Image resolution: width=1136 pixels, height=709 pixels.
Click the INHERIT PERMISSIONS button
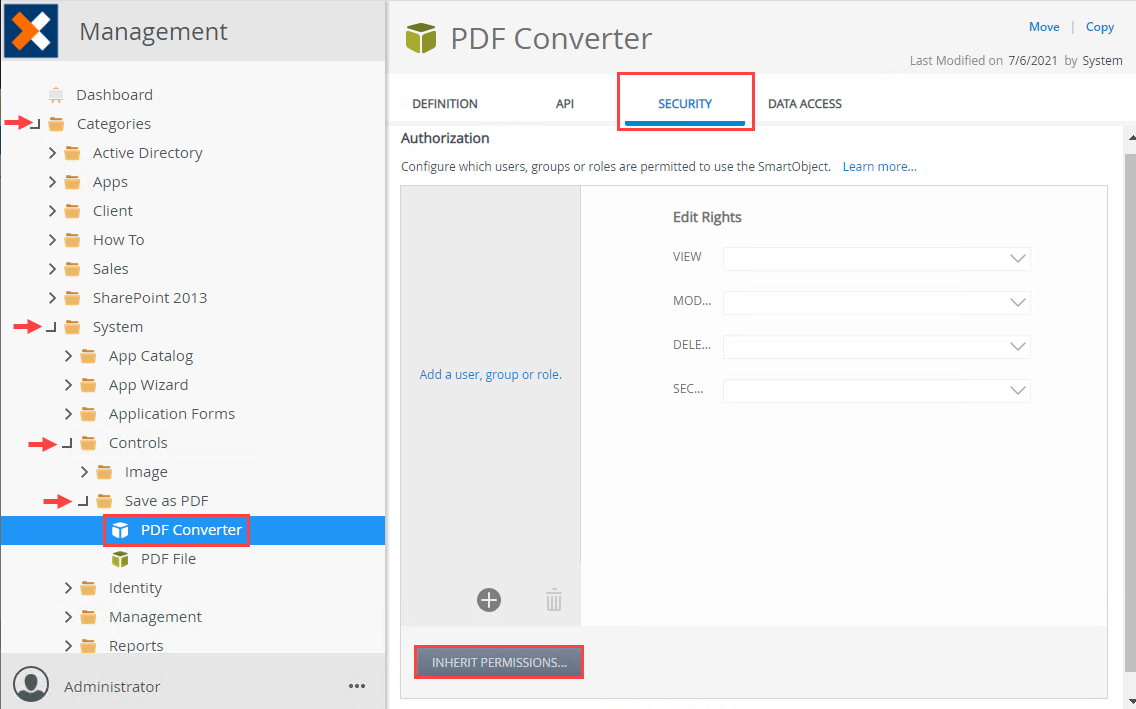[499, 663]
